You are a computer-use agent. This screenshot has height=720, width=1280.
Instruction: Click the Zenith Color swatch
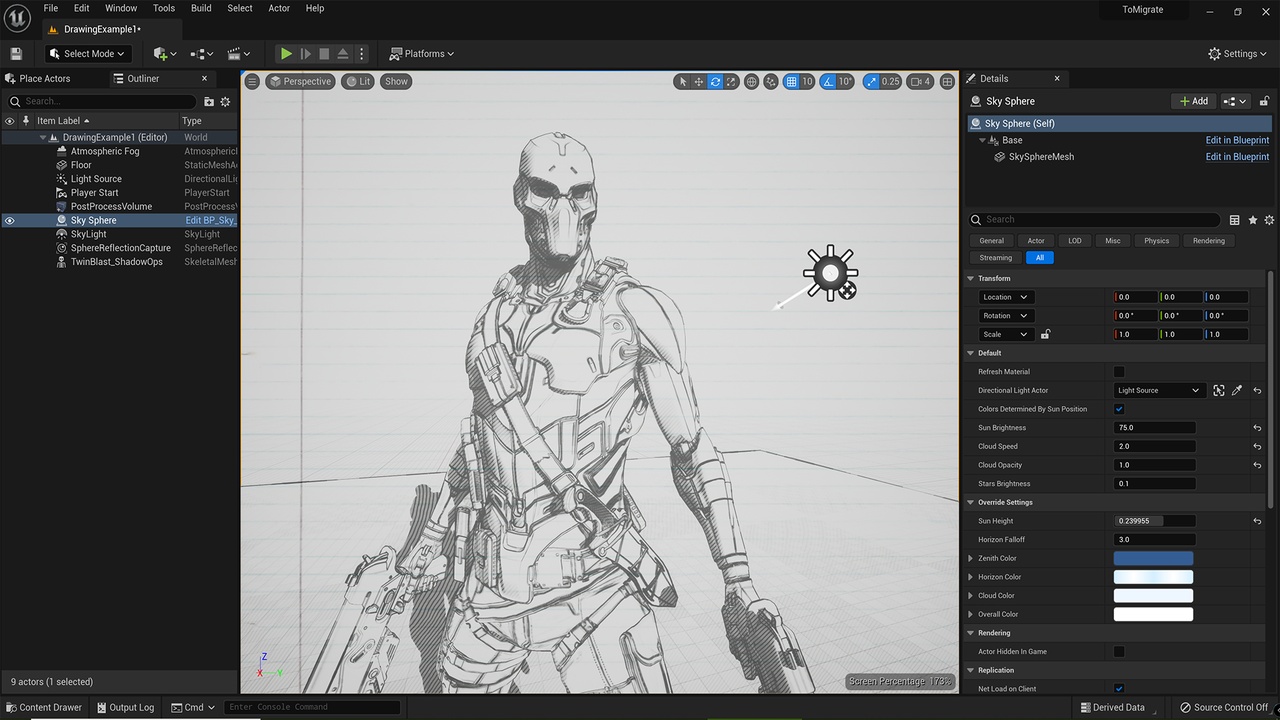click(x=1153, y=558)
